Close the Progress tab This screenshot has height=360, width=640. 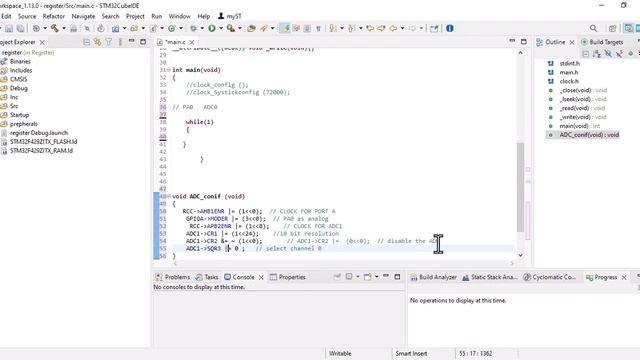point(624,277)
